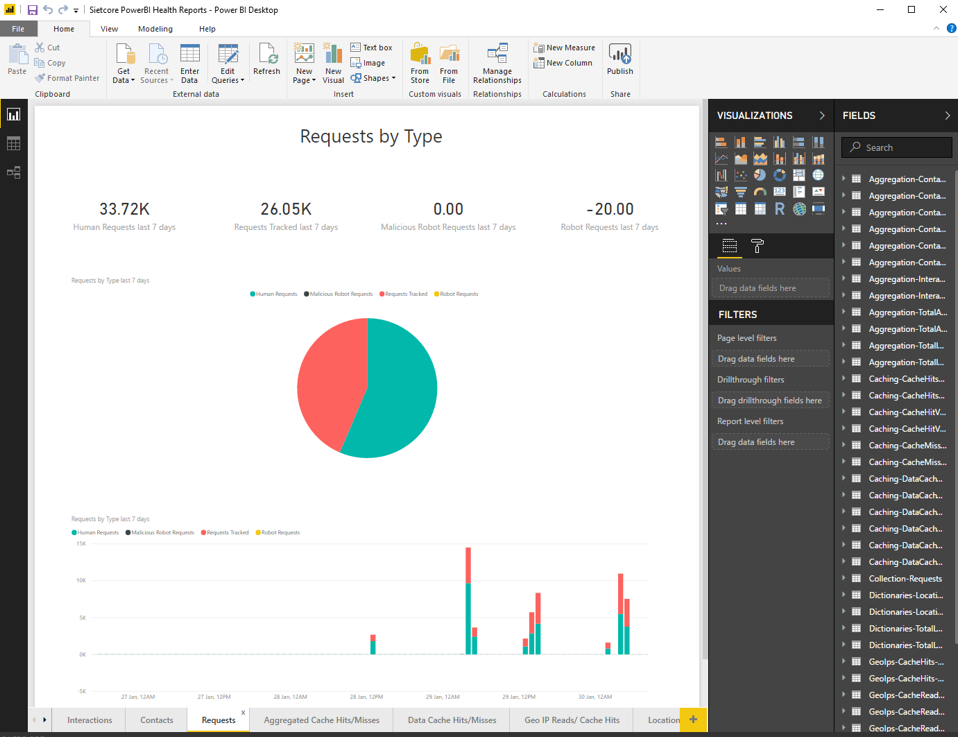Open the Format paint roller pane

(757, 246)
